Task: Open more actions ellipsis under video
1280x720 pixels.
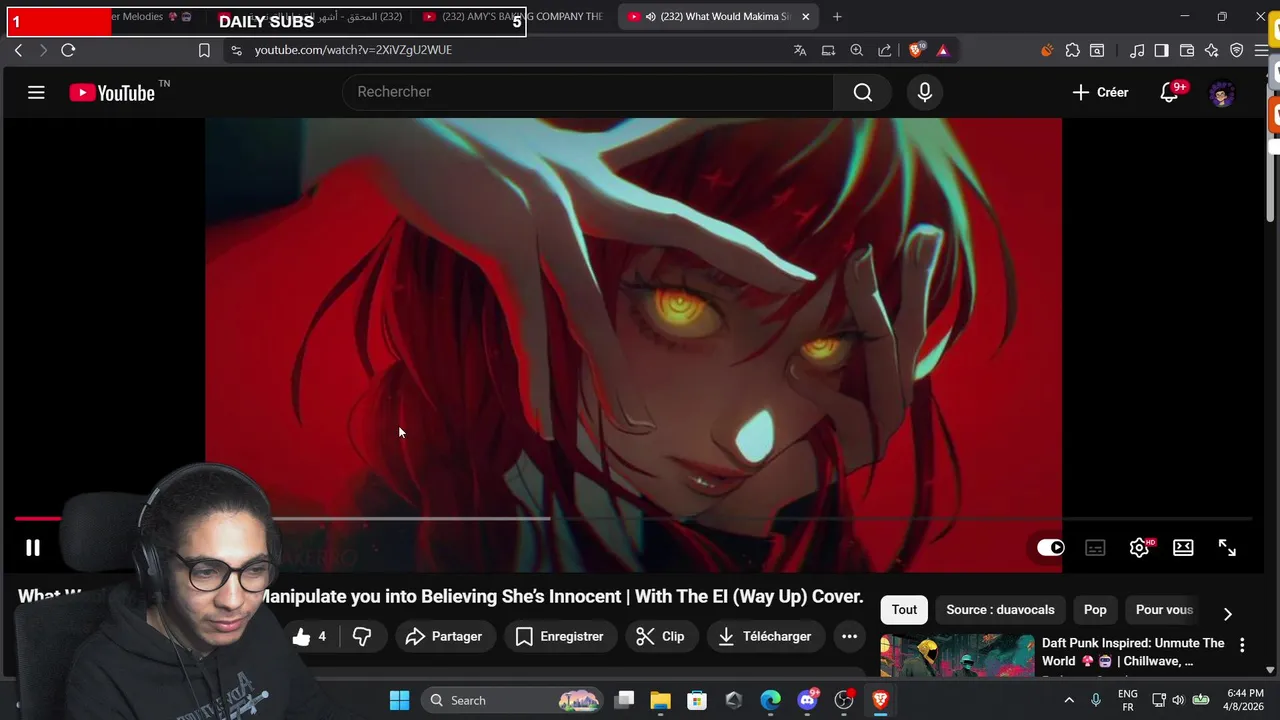Action: [849, 636]
